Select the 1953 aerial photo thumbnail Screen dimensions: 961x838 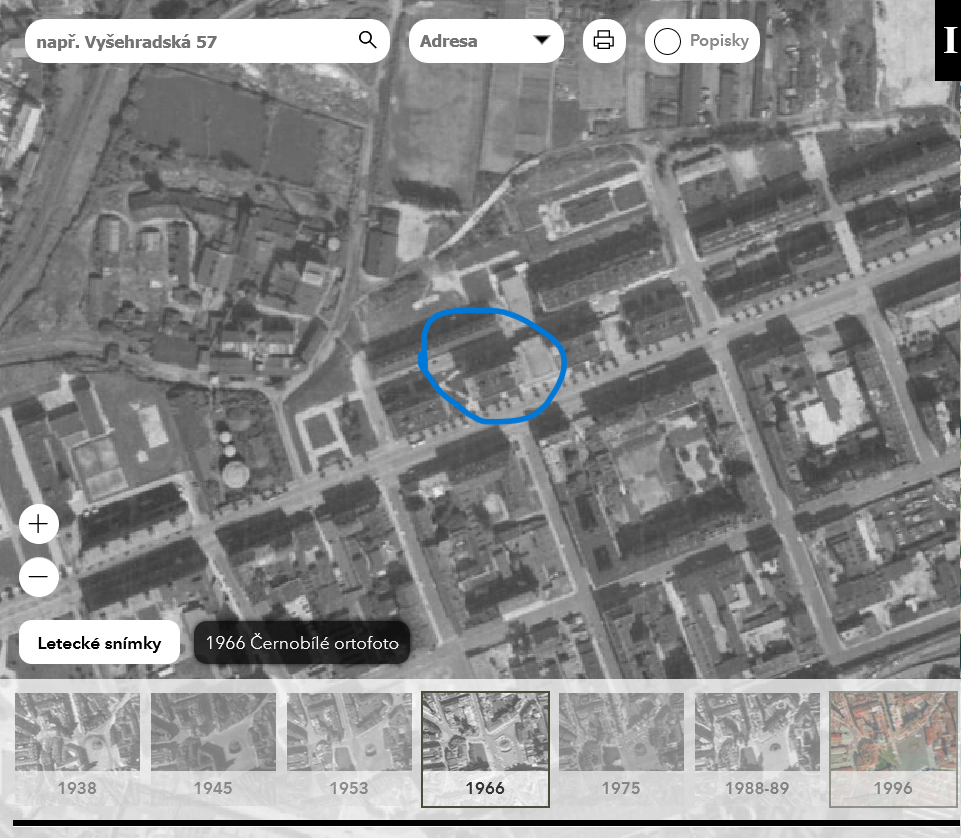tap(349, 749)
